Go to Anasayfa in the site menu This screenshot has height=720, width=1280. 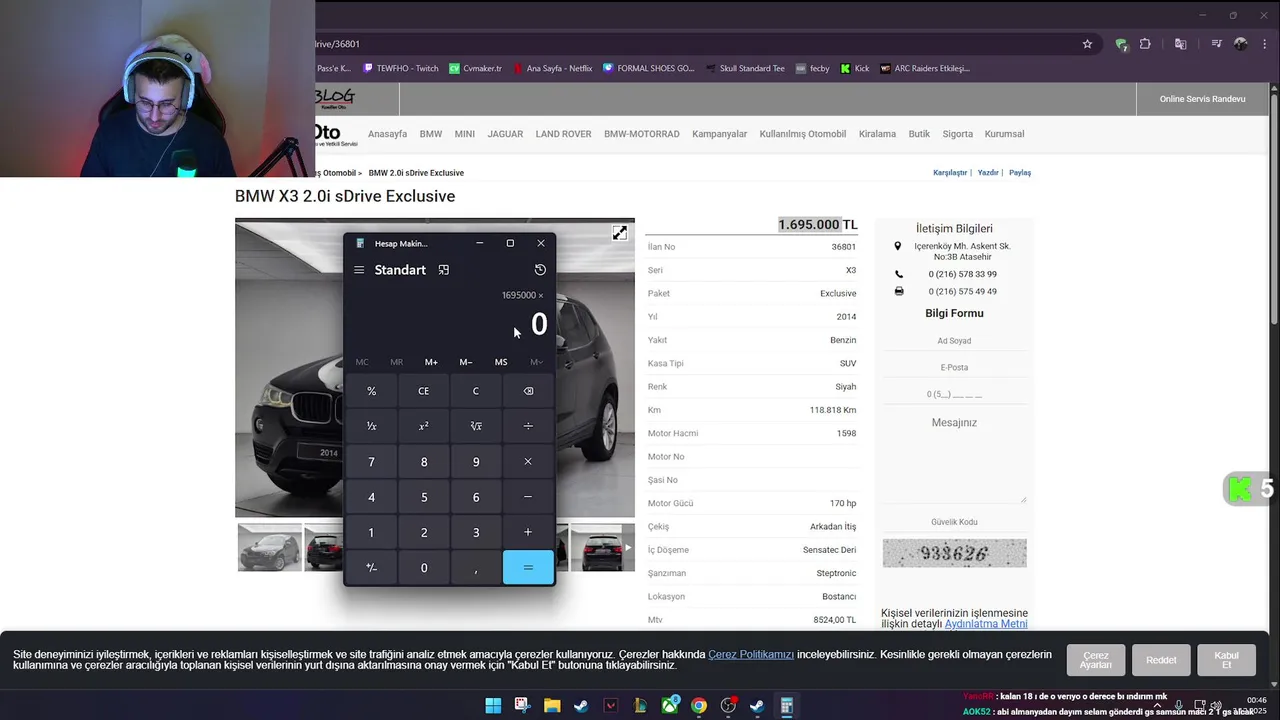point(387,134)
